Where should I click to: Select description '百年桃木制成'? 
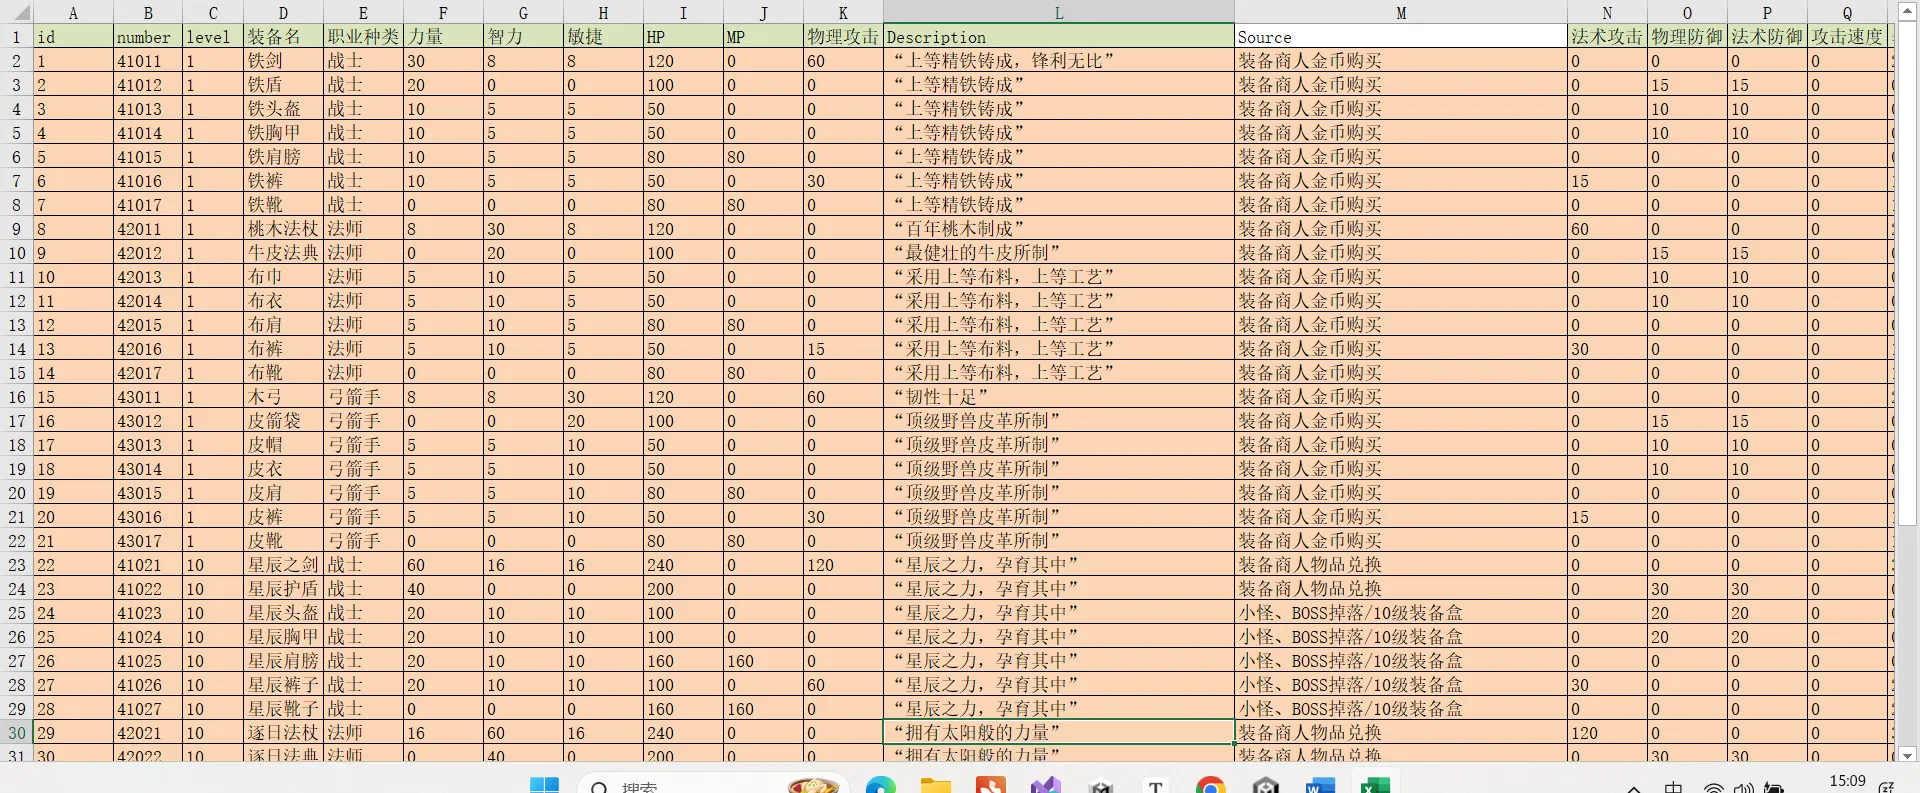1059,228
